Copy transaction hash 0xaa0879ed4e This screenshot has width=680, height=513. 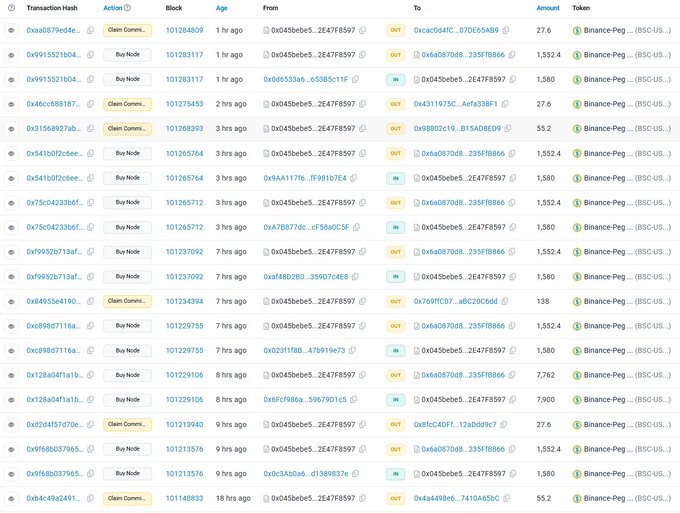[90, 30]
